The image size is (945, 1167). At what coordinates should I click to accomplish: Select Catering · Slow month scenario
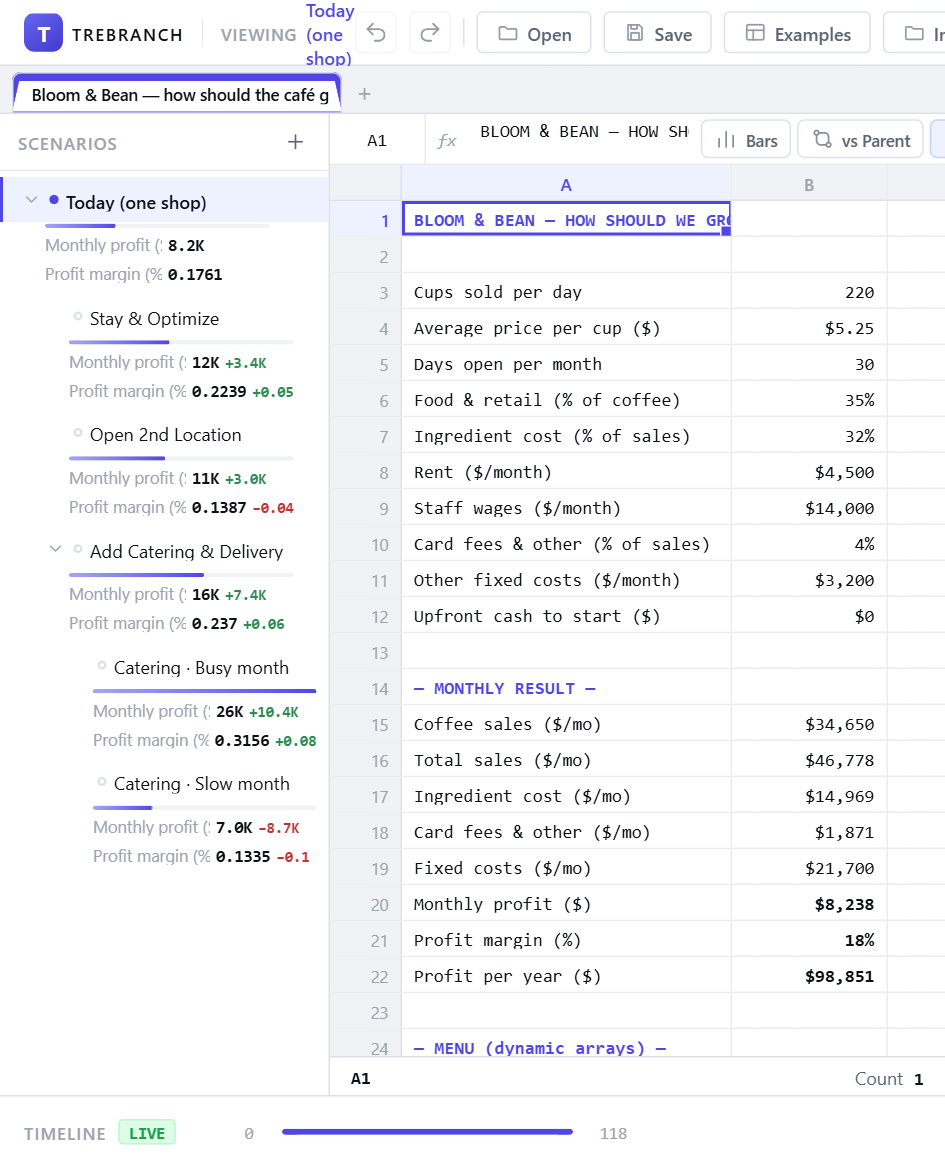pos(202,784)
